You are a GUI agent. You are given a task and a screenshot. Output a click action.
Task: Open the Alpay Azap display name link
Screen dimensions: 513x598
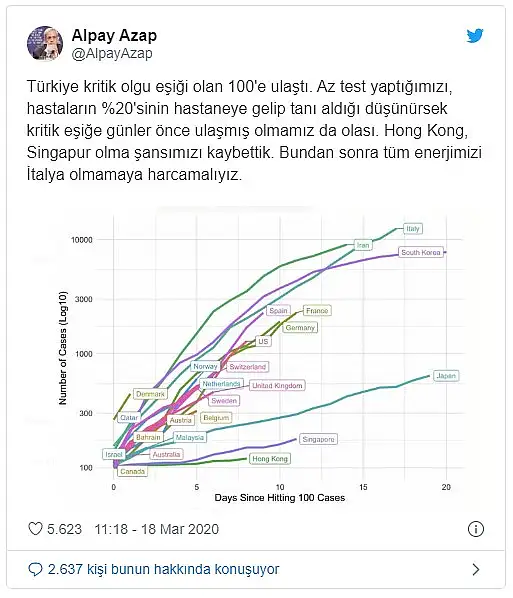click(114, 35)
